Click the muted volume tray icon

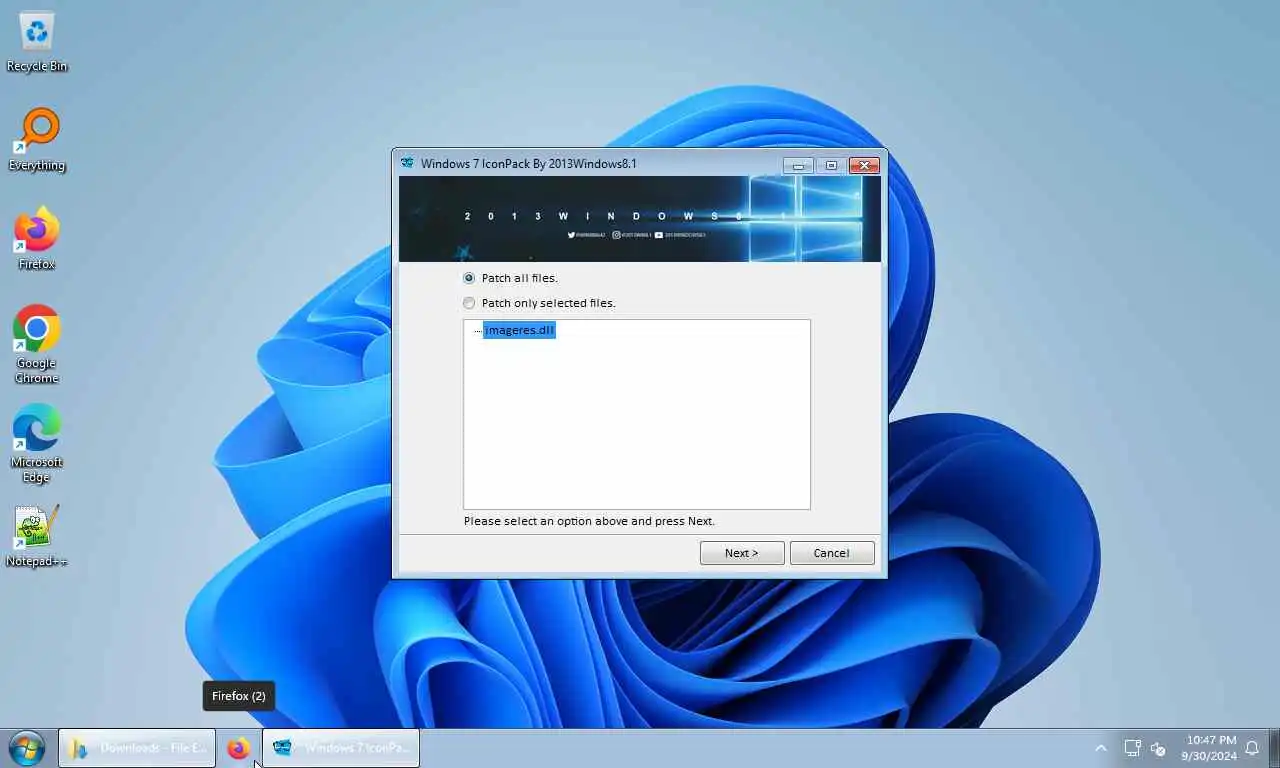point(1159,748)
